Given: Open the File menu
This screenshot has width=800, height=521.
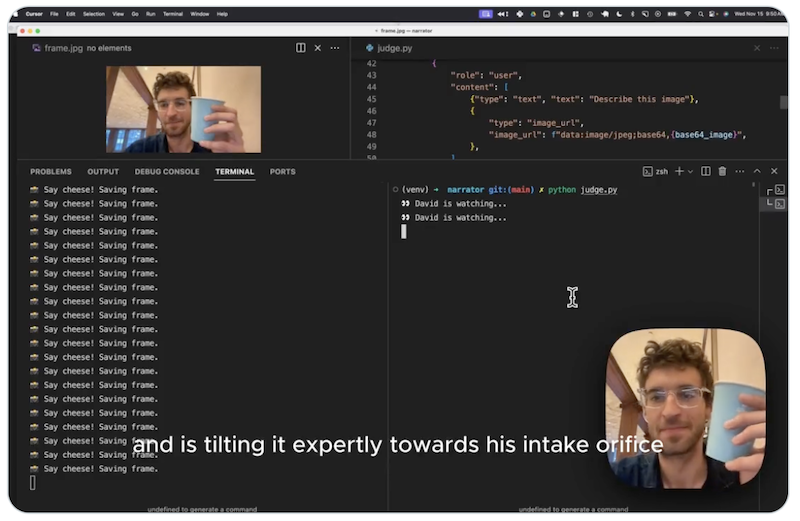Looking at the screenshot, I should (54, 14).
